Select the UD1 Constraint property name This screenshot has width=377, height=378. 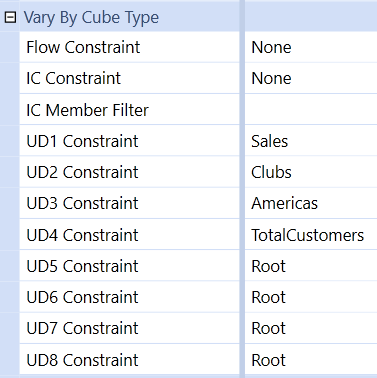tap(82, 141)
